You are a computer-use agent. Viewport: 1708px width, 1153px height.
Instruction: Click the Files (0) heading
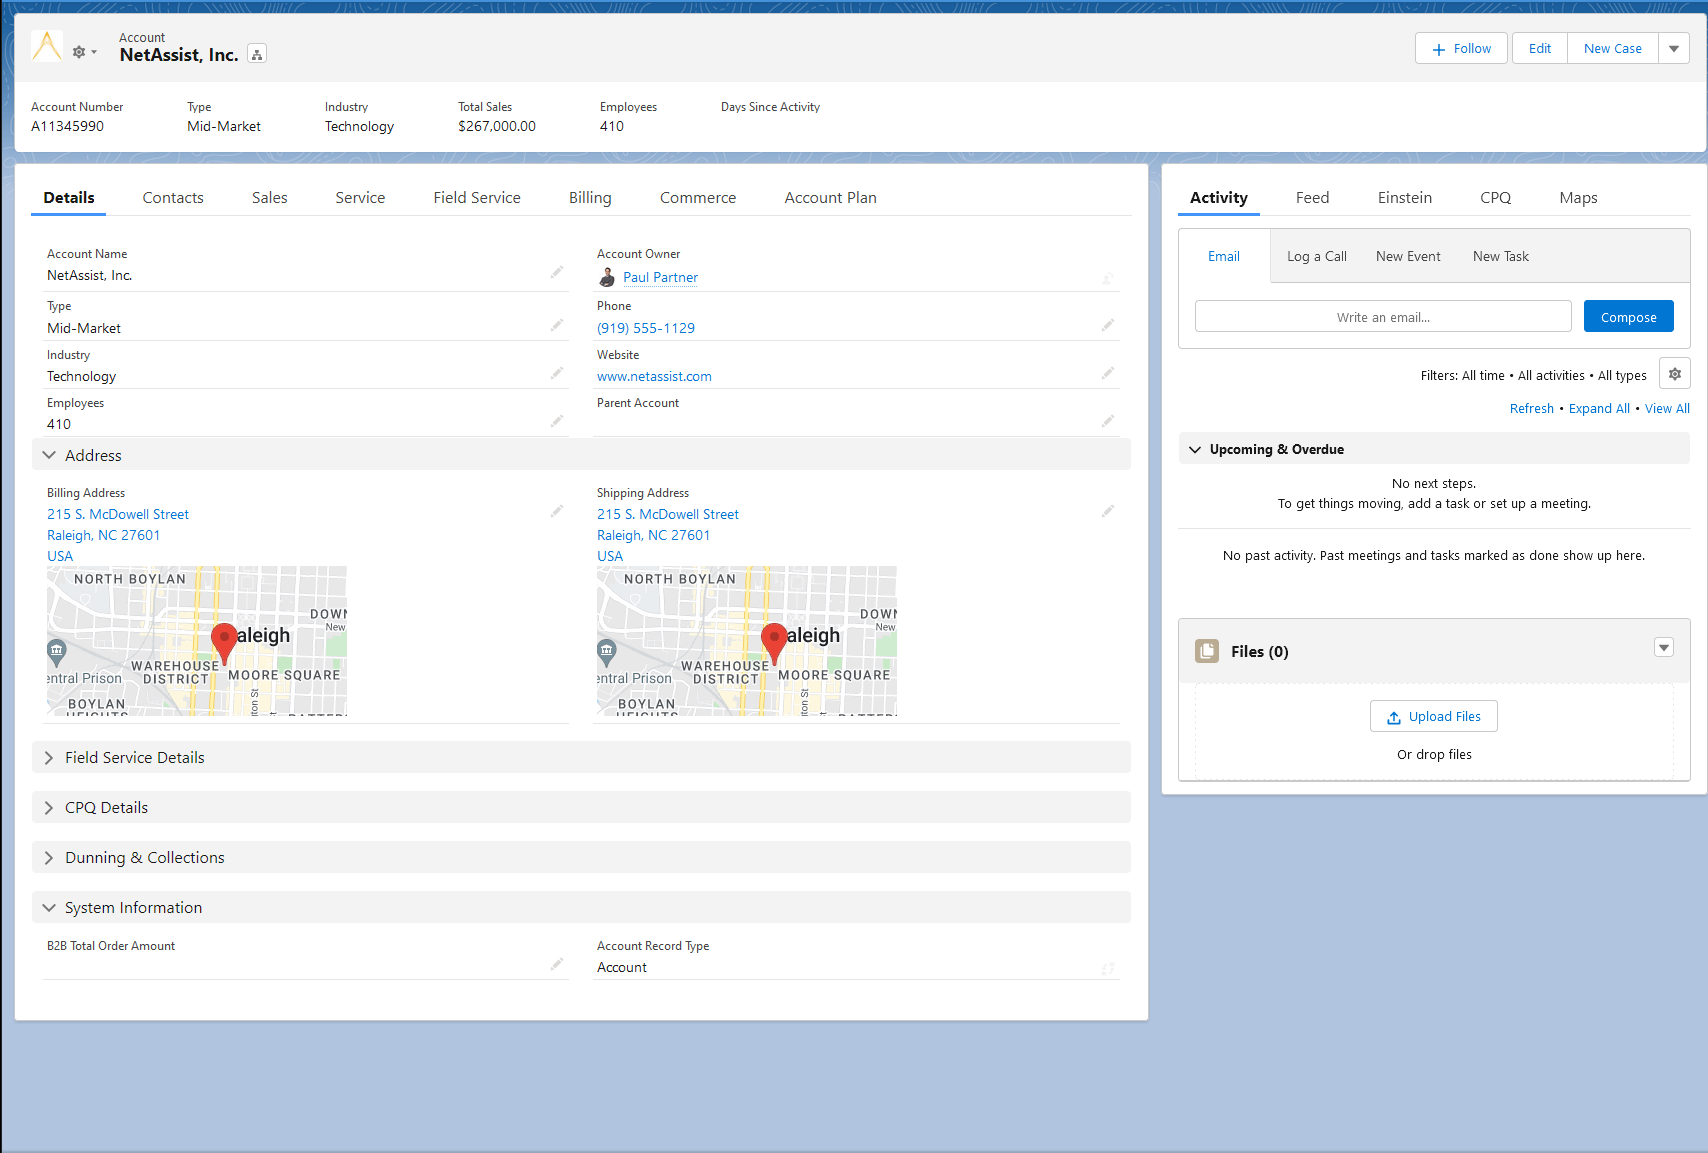tap(1259, 651)
